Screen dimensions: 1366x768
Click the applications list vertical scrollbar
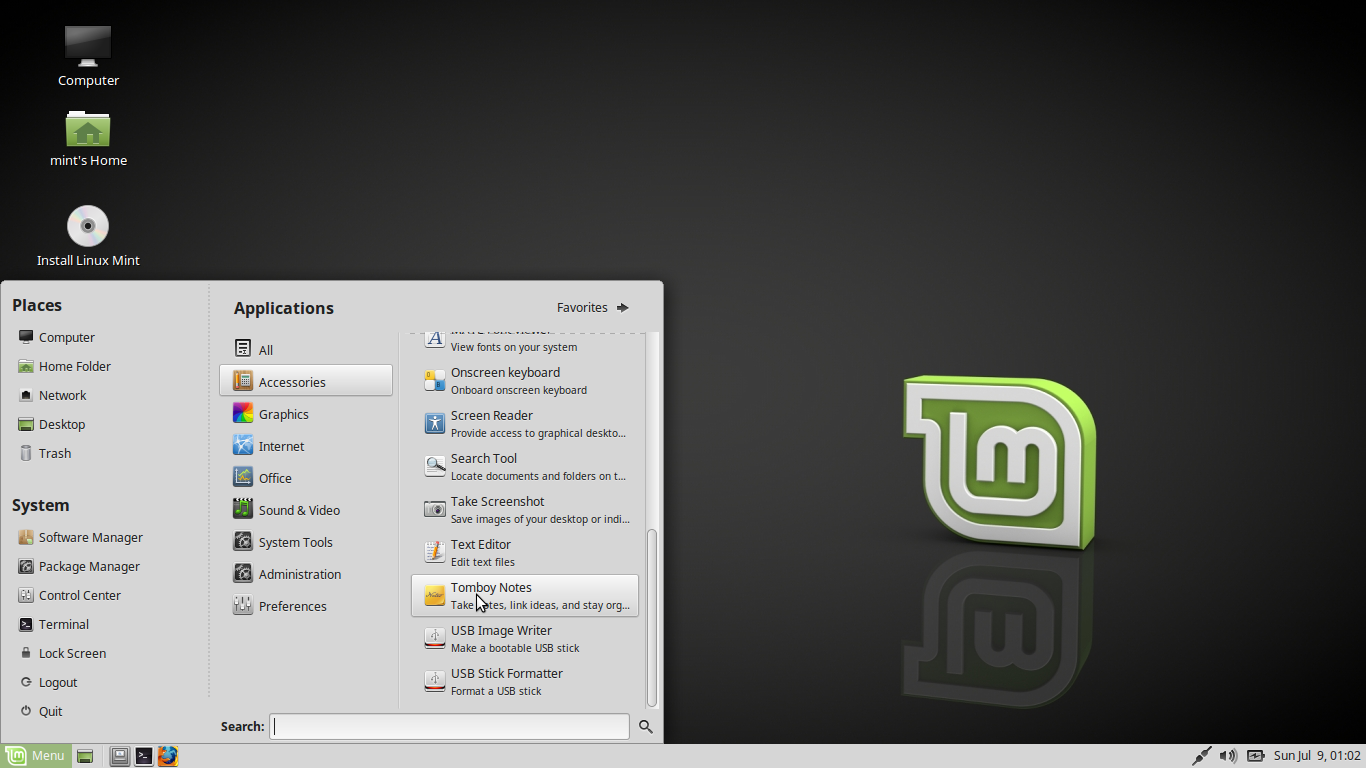(x=652, y=618)
